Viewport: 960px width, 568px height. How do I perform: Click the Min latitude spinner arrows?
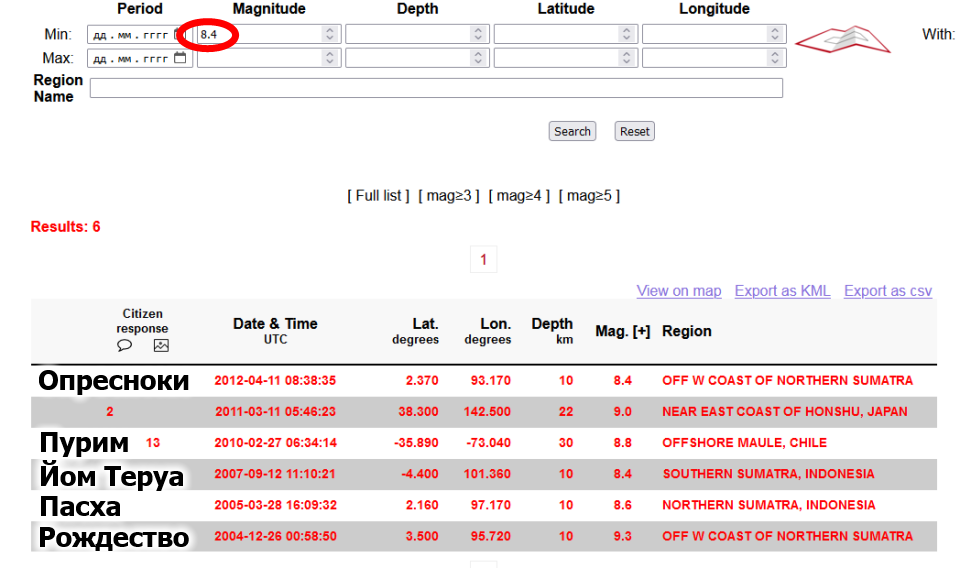(x=626, y=34)
